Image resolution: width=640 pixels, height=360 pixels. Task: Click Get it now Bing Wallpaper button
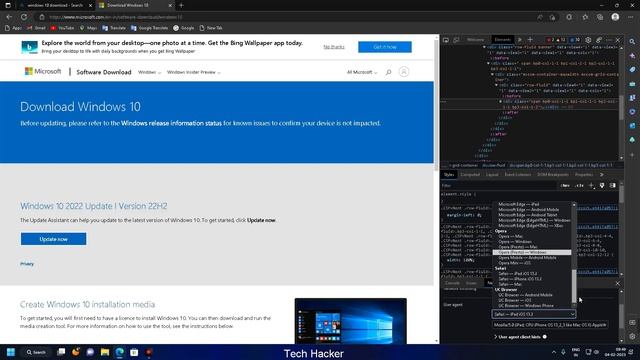[x=384, y=47]
